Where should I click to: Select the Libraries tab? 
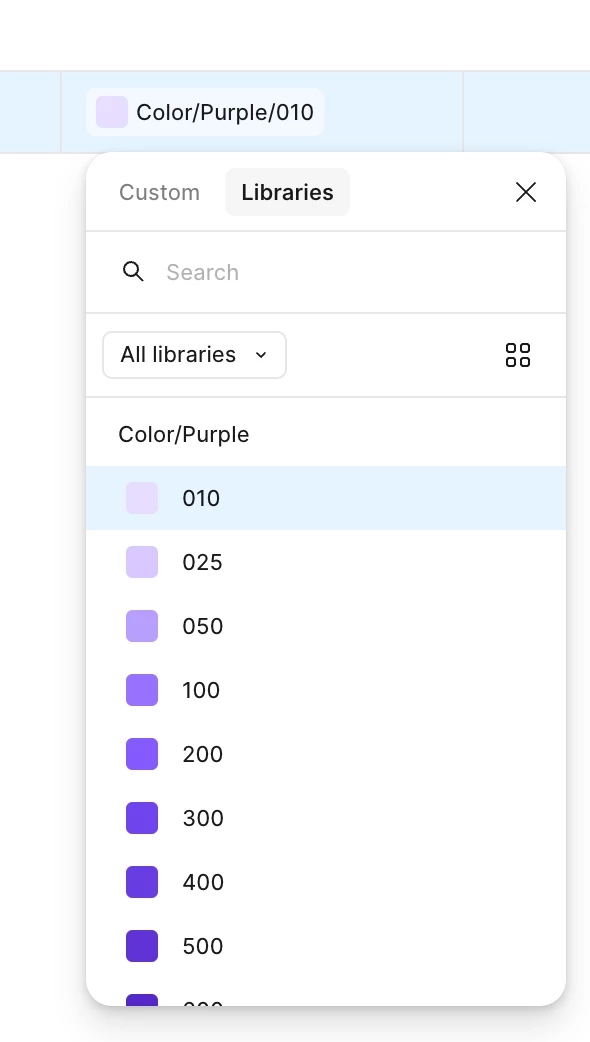click(x=287, y=192)
